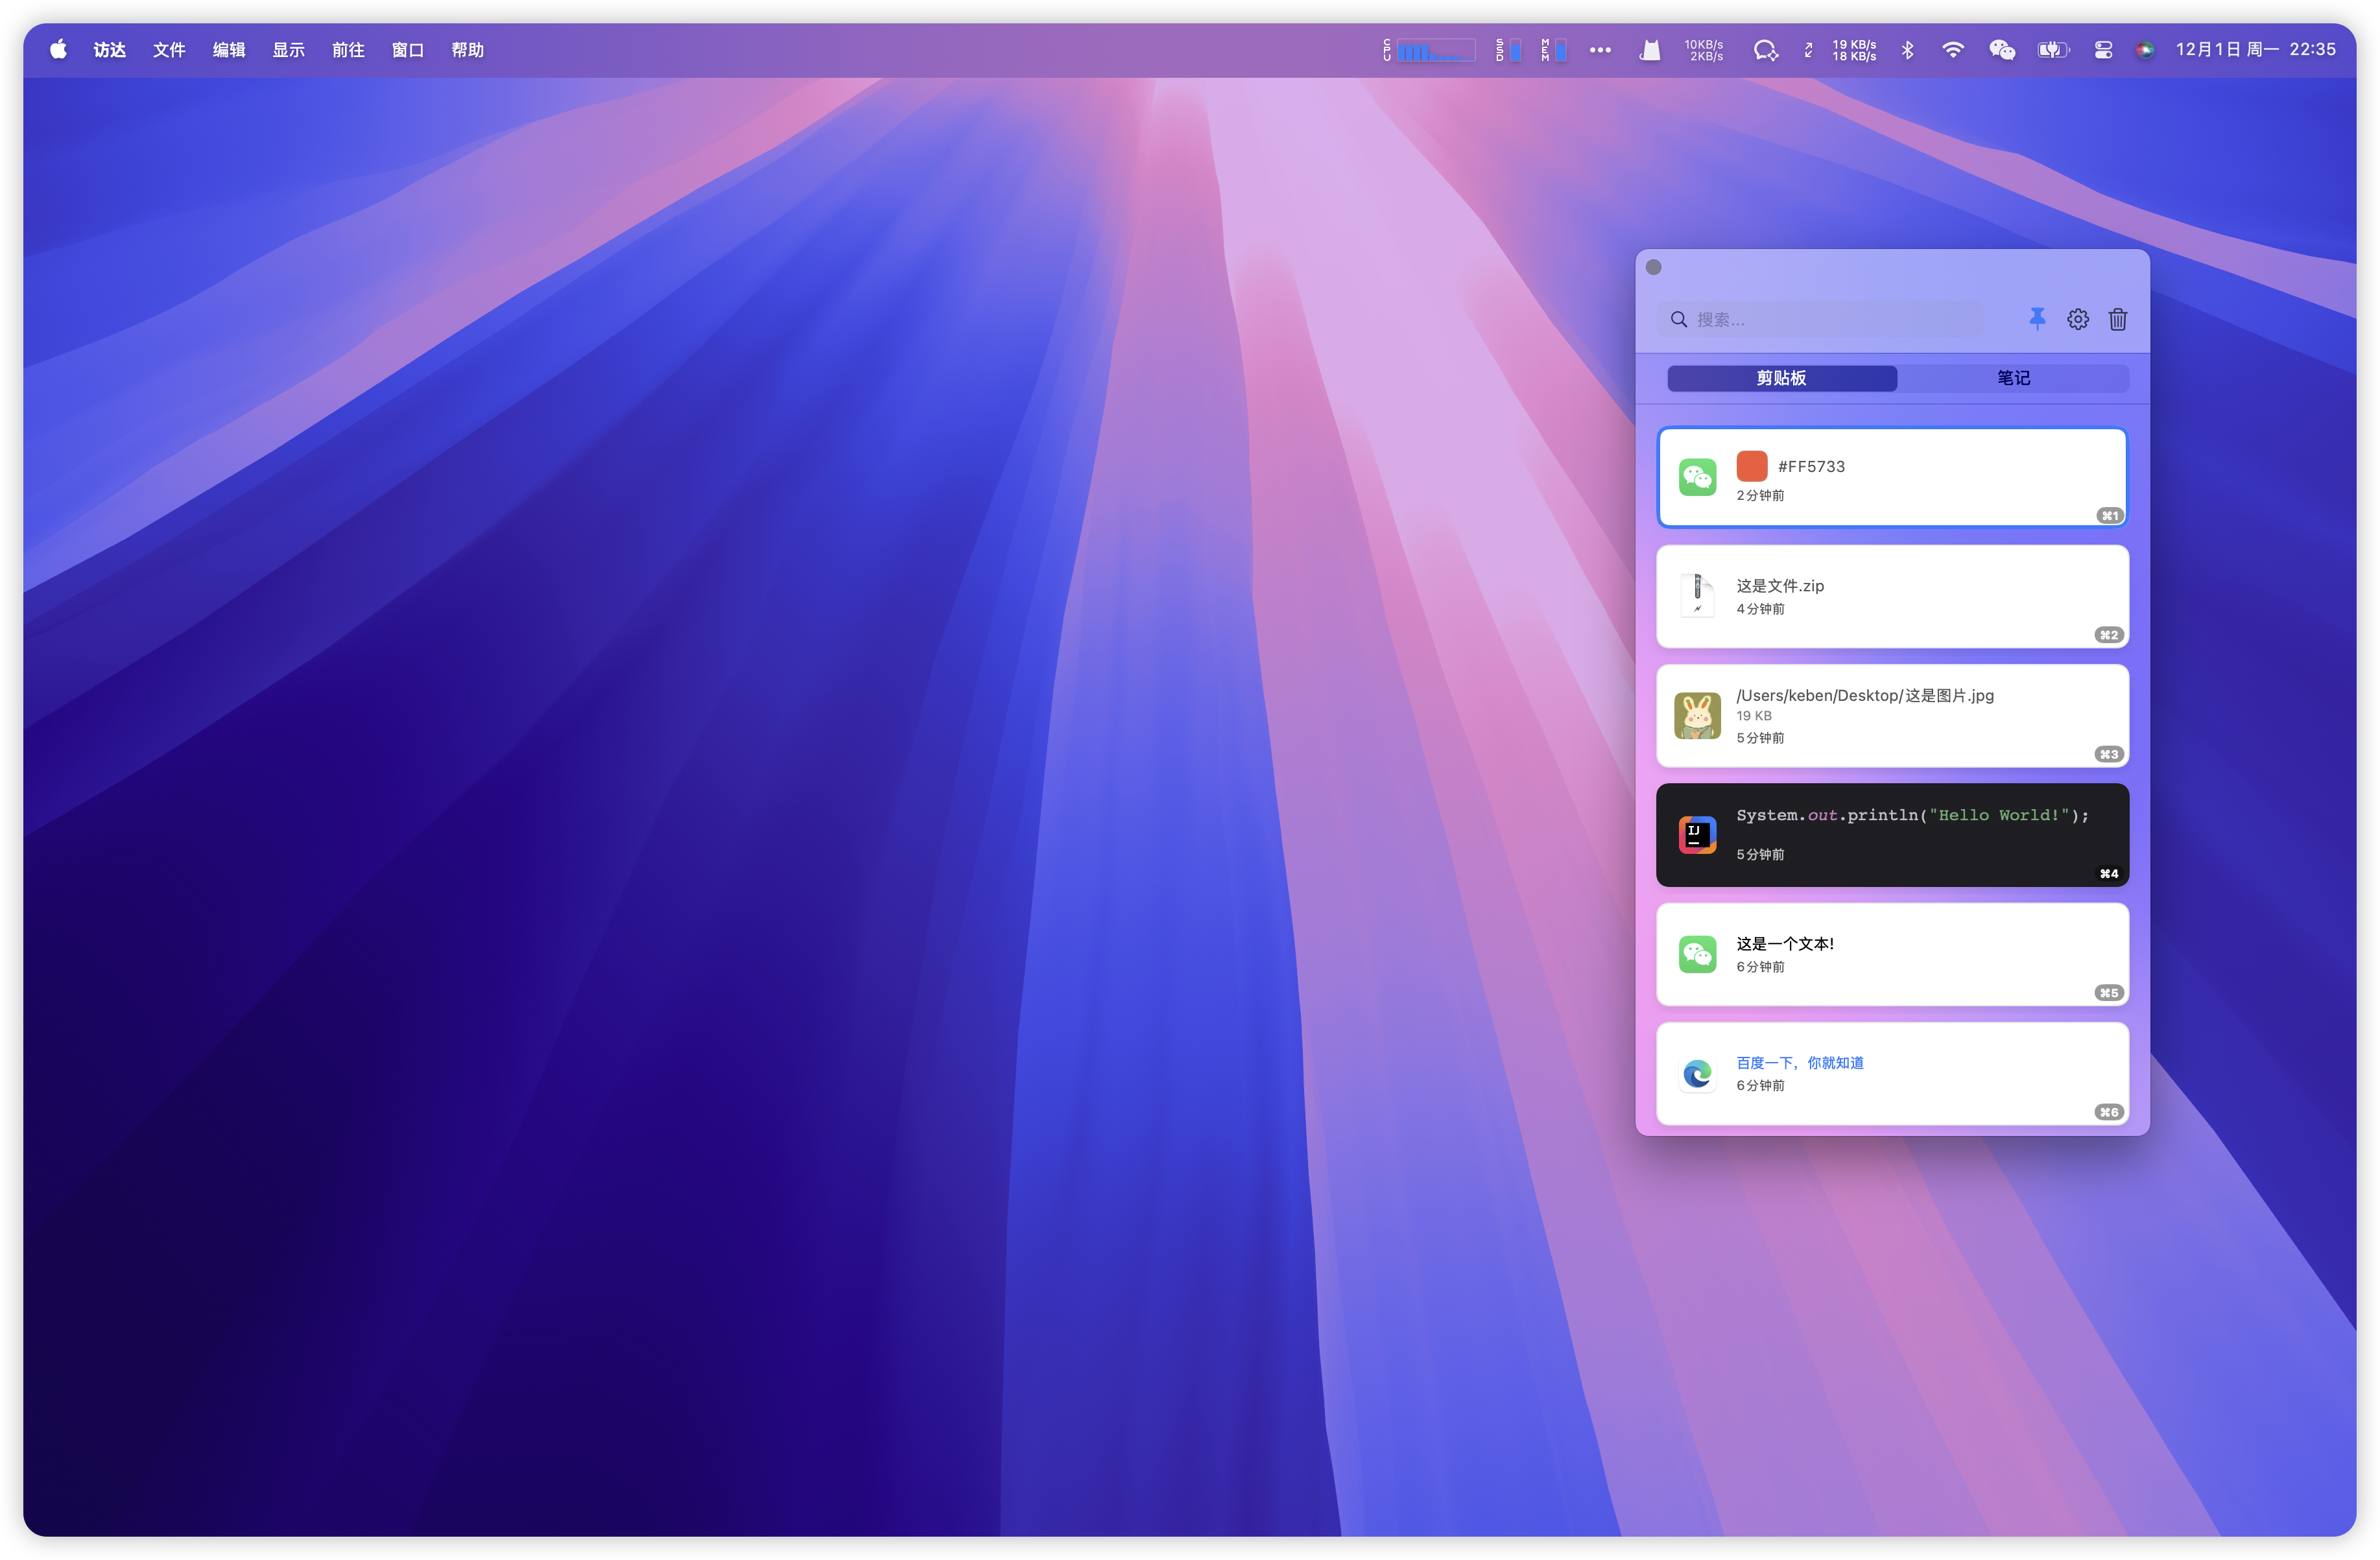Open the 文件 menu
The image size is (2380, 1560).
[169, 50]
